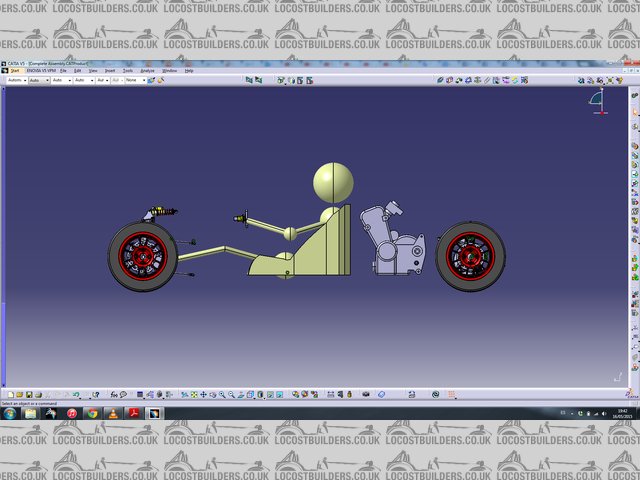
Task: Open the Tools menu
Action: (x=127, y=71)
